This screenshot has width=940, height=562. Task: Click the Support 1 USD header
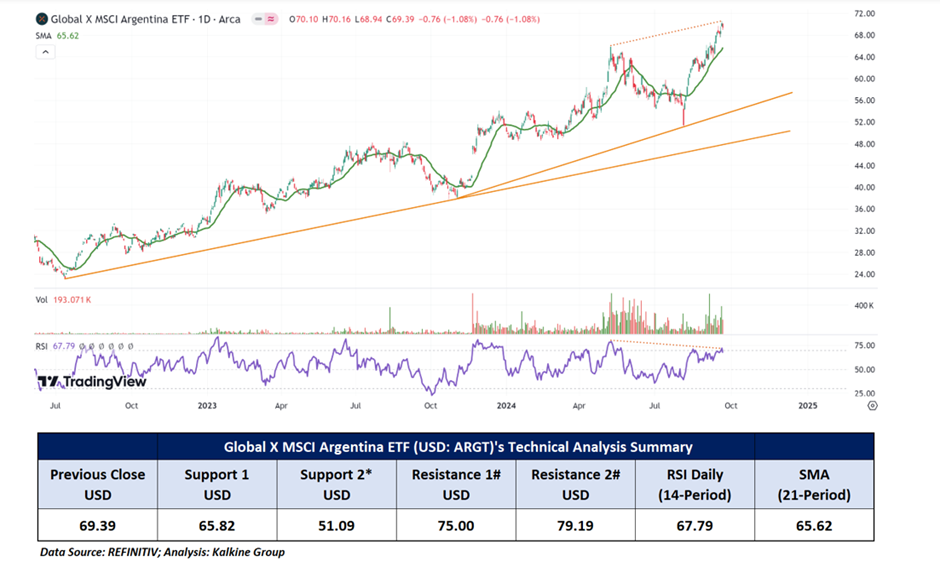(217, 485)
